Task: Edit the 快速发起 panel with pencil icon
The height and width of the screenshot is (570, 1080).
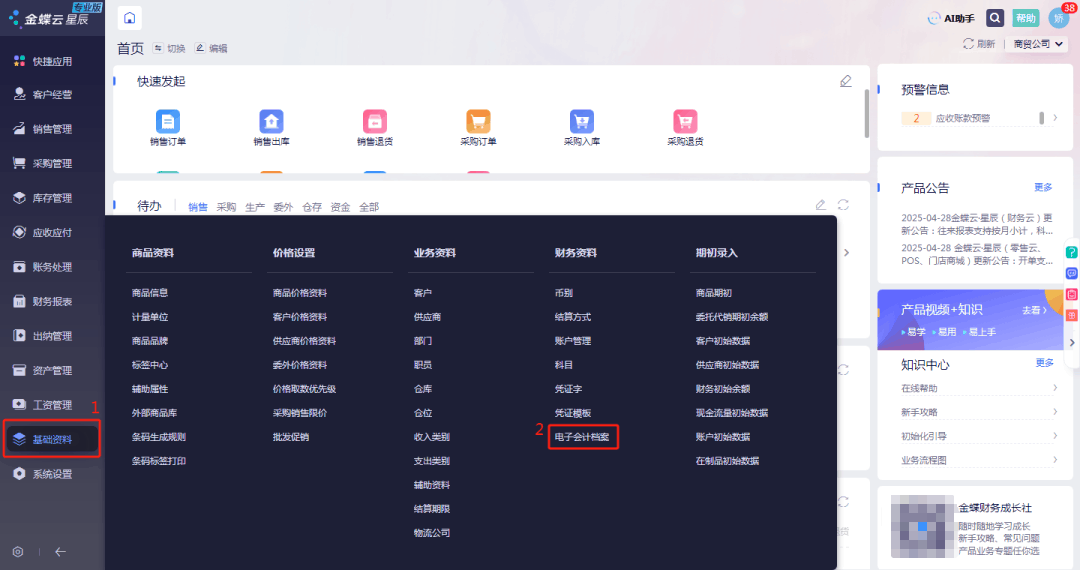Action: 846,81
